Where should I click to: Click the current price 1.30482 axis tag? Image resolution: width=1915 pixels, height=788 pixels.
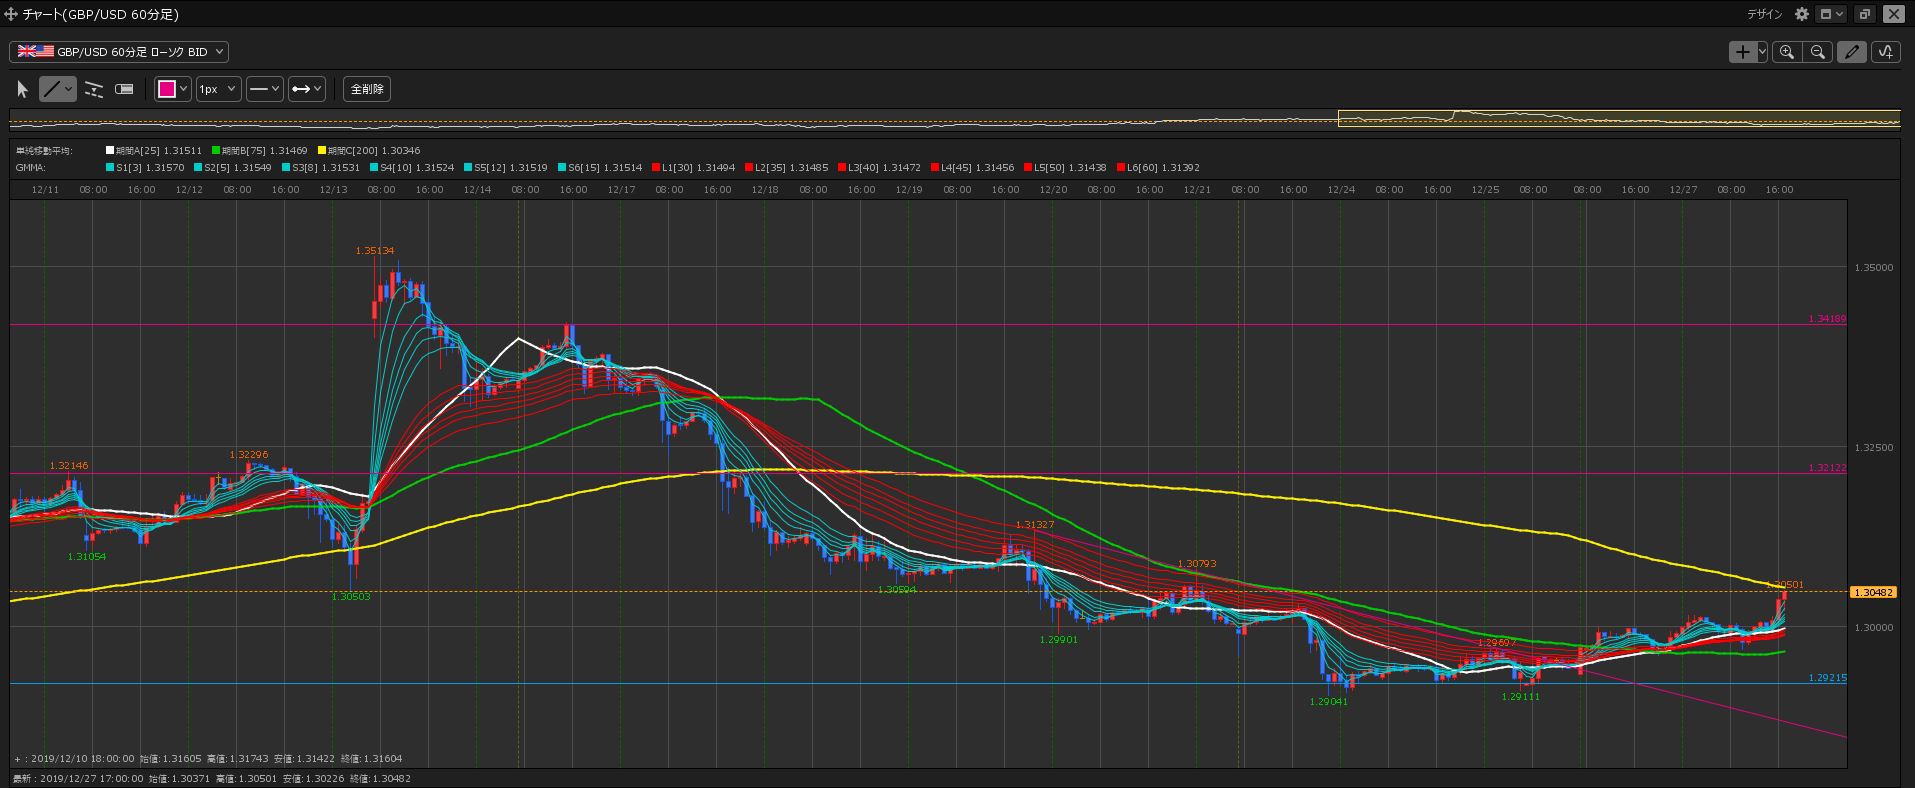pyautogui.click(x=1873, y=593)
